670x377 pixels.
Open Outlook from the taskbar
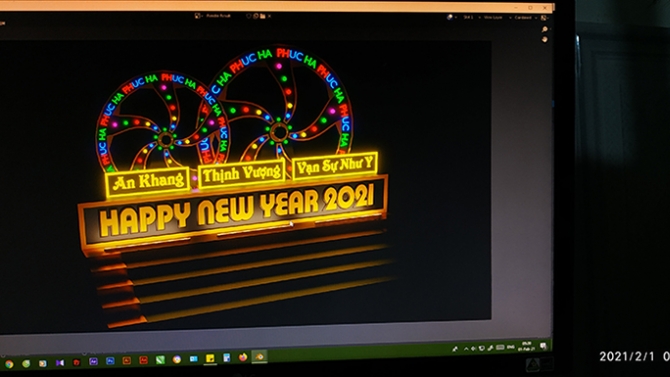point(193,359)
